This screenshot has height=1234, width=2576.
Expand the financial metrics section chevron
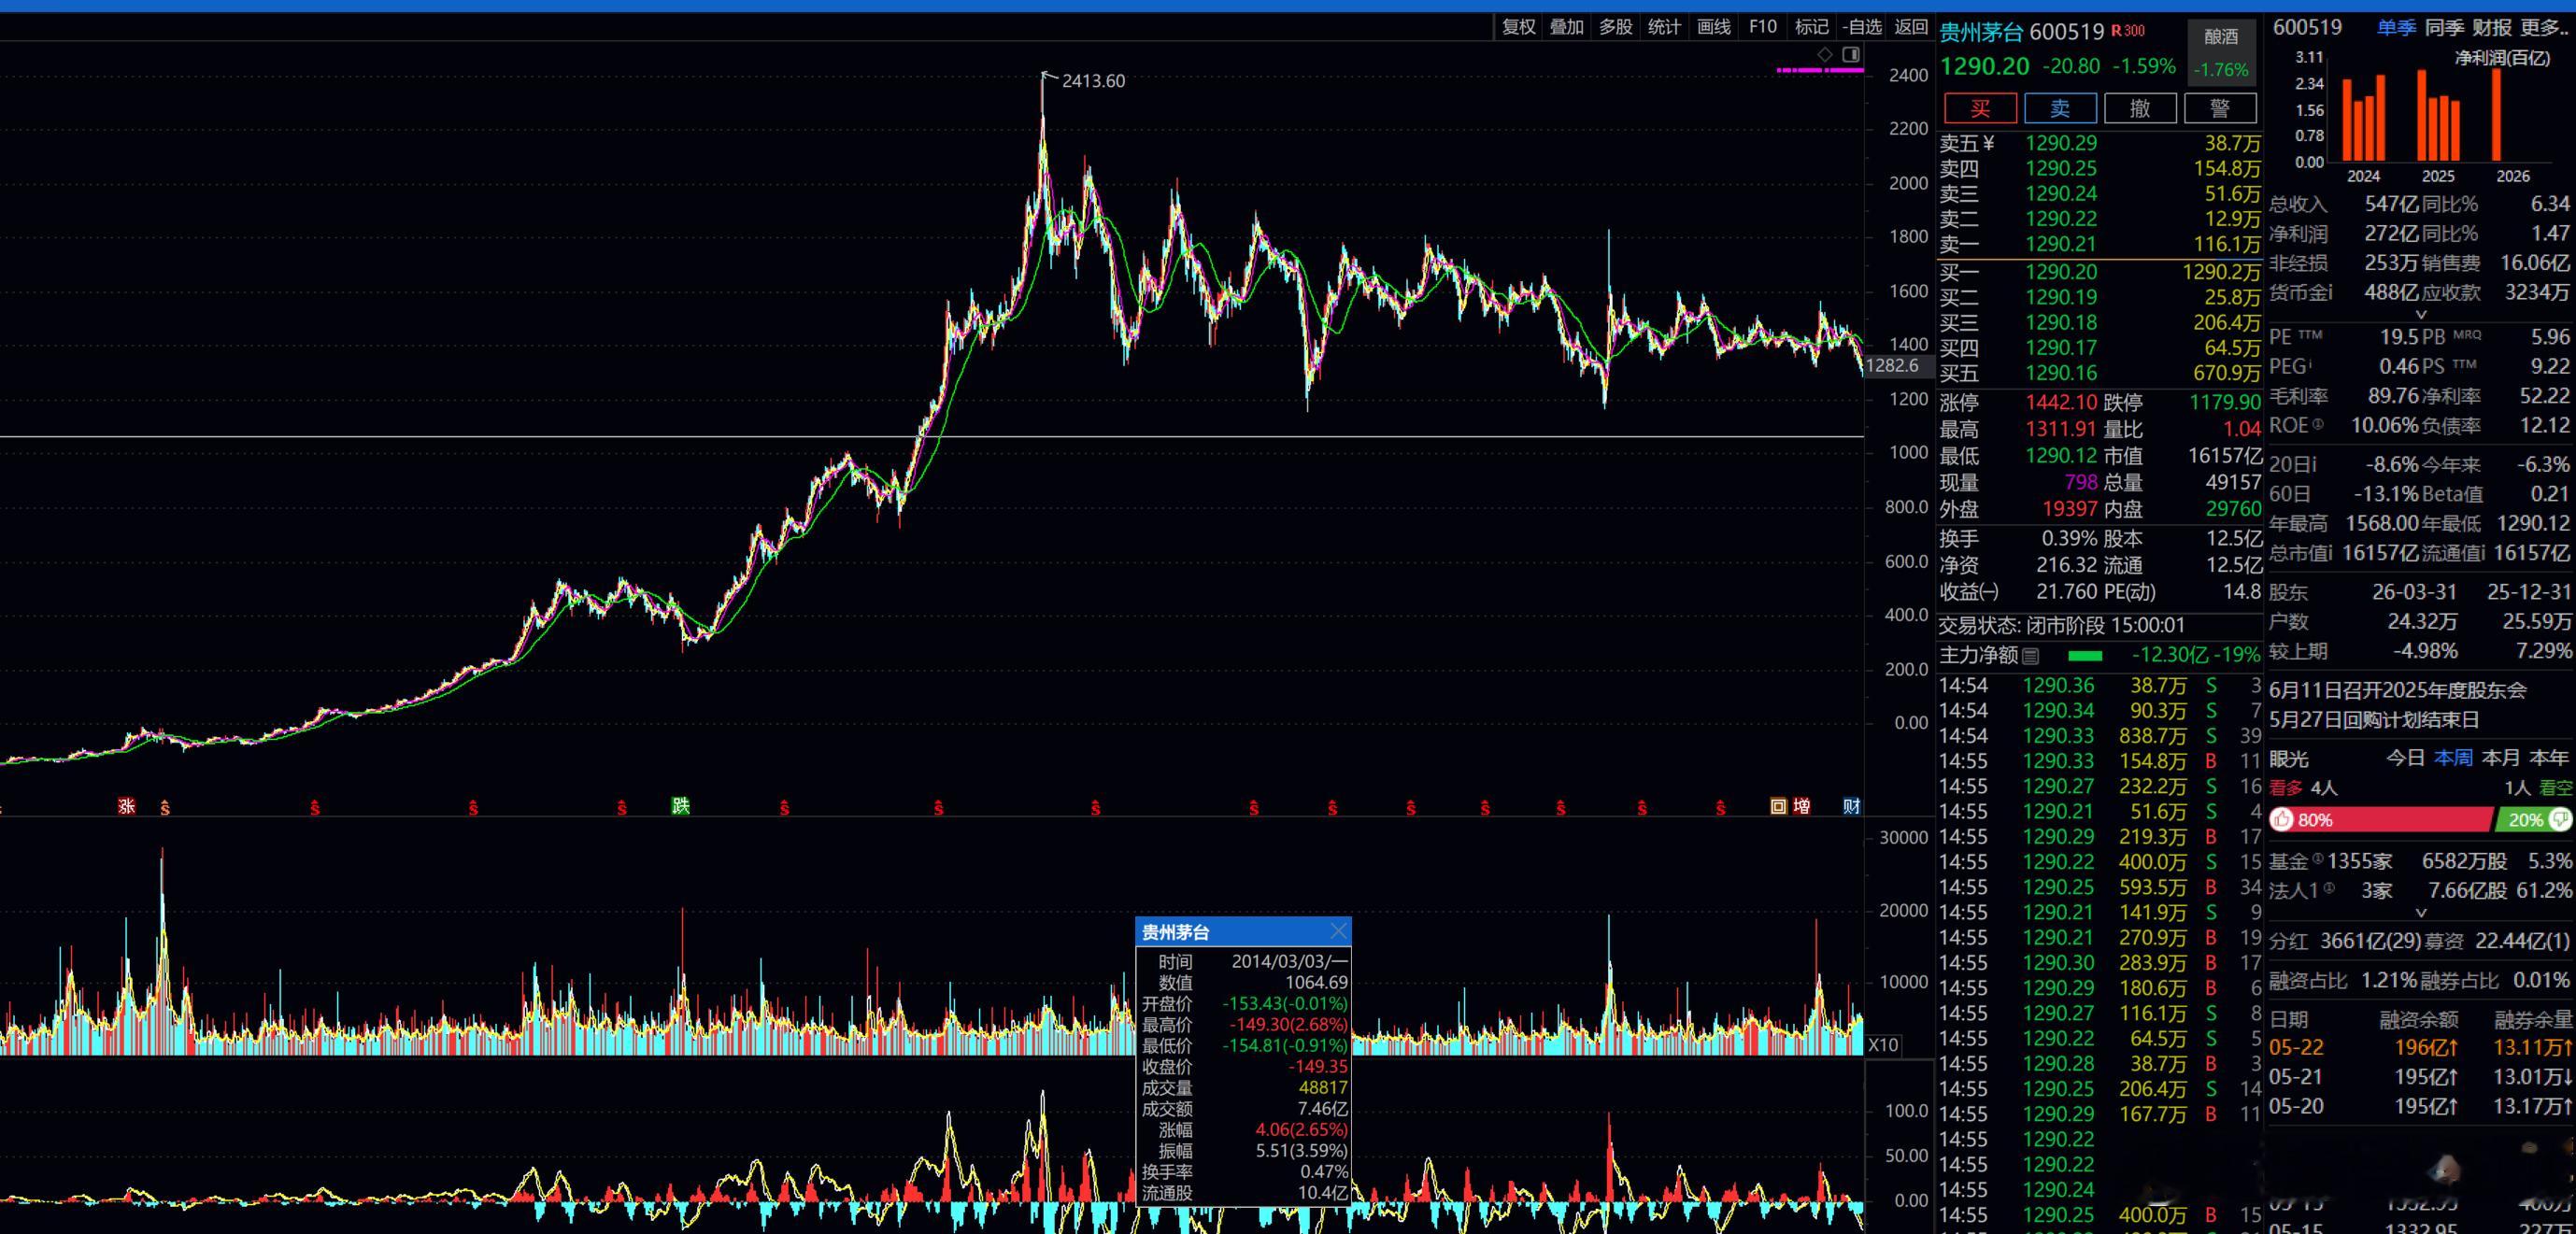2420,314
